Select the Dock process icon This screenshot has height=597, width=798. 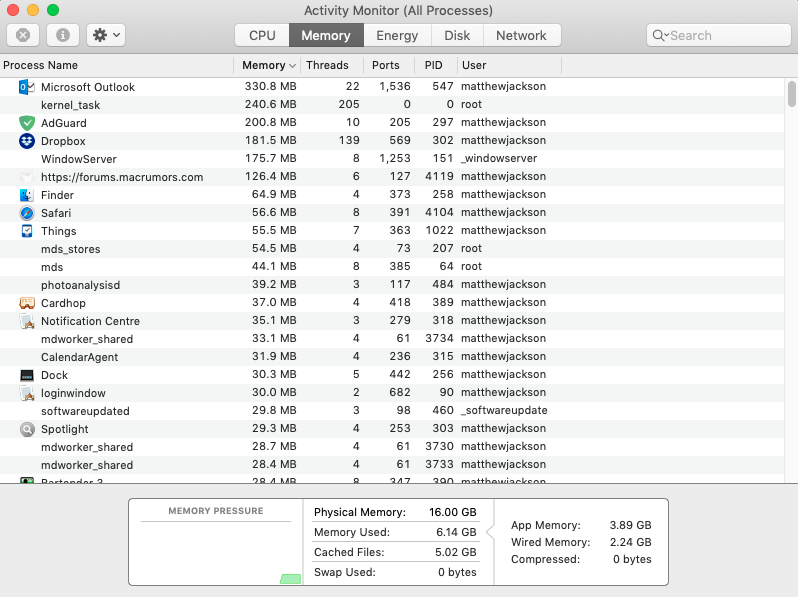tap(27, 375)
